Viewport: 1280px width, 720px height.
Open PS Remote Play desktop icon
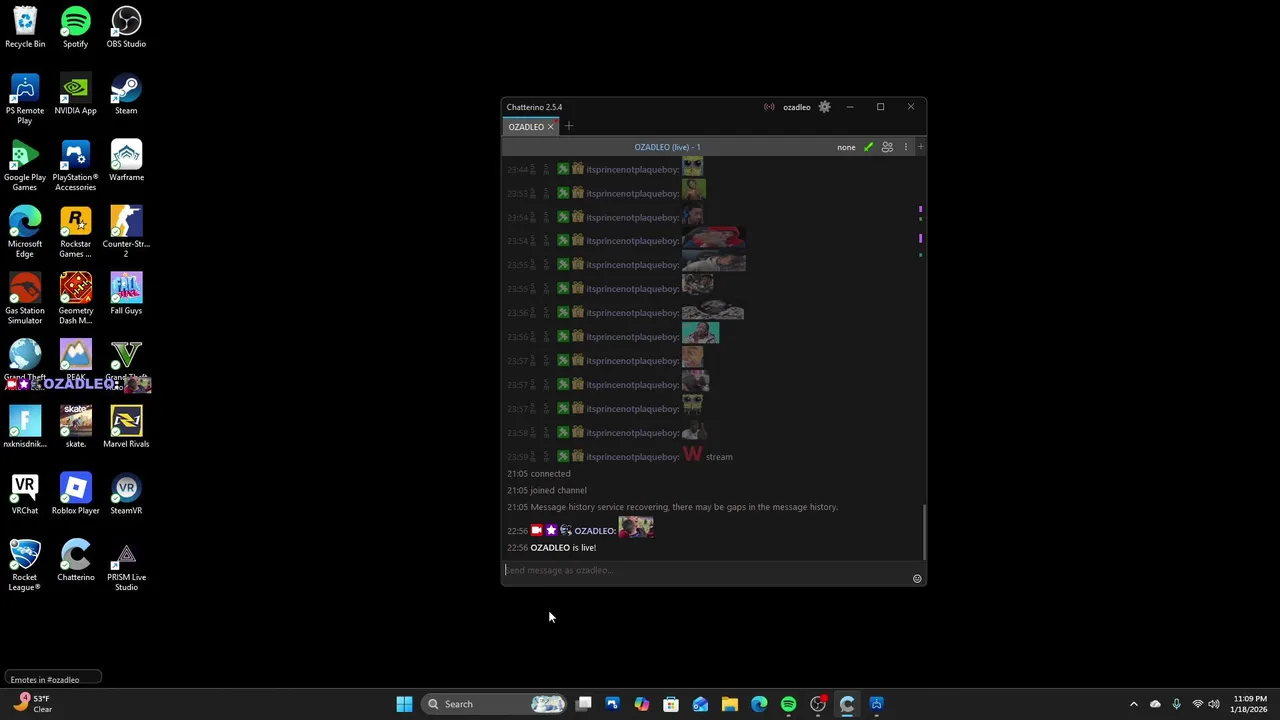[x=25, y=99]
